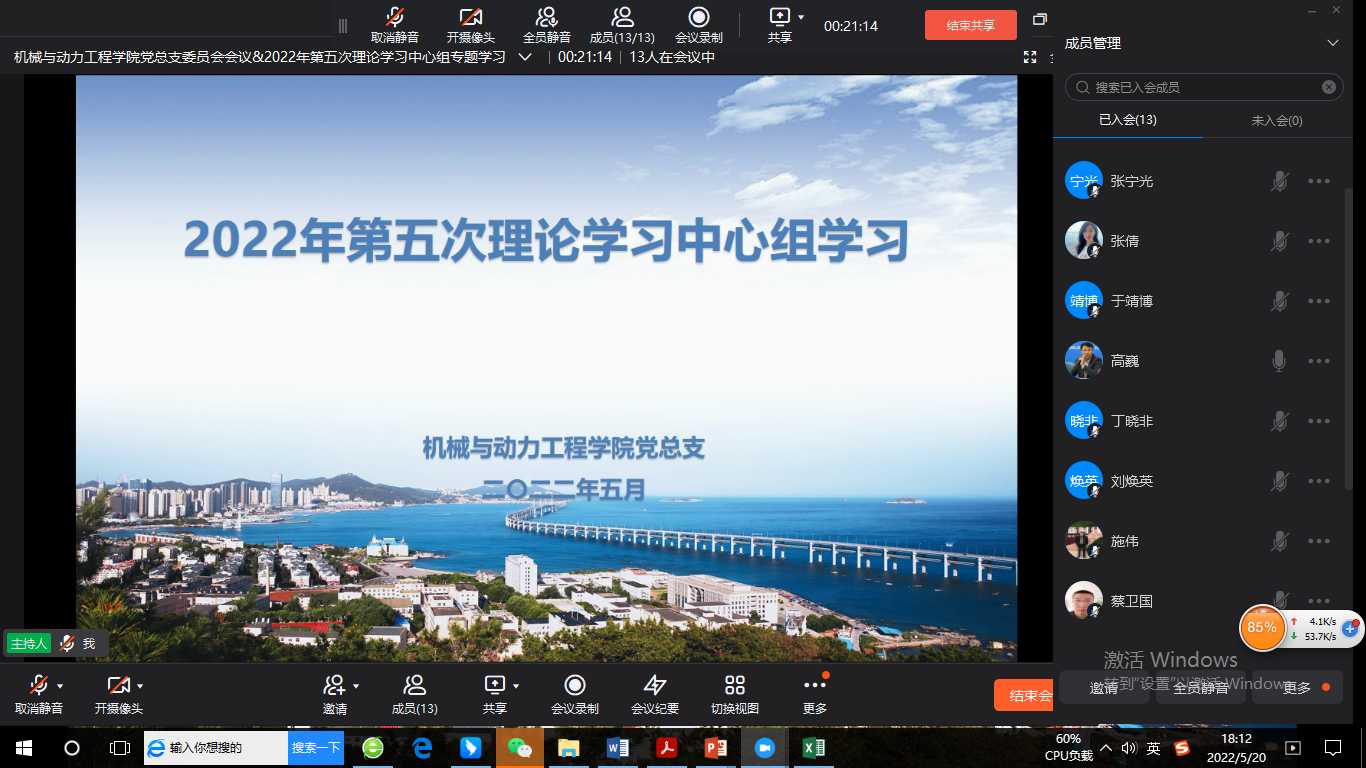Screen dimensions: 1366x768
Task: Click 全员静音 button below member list
Action: pos(1200,688)
